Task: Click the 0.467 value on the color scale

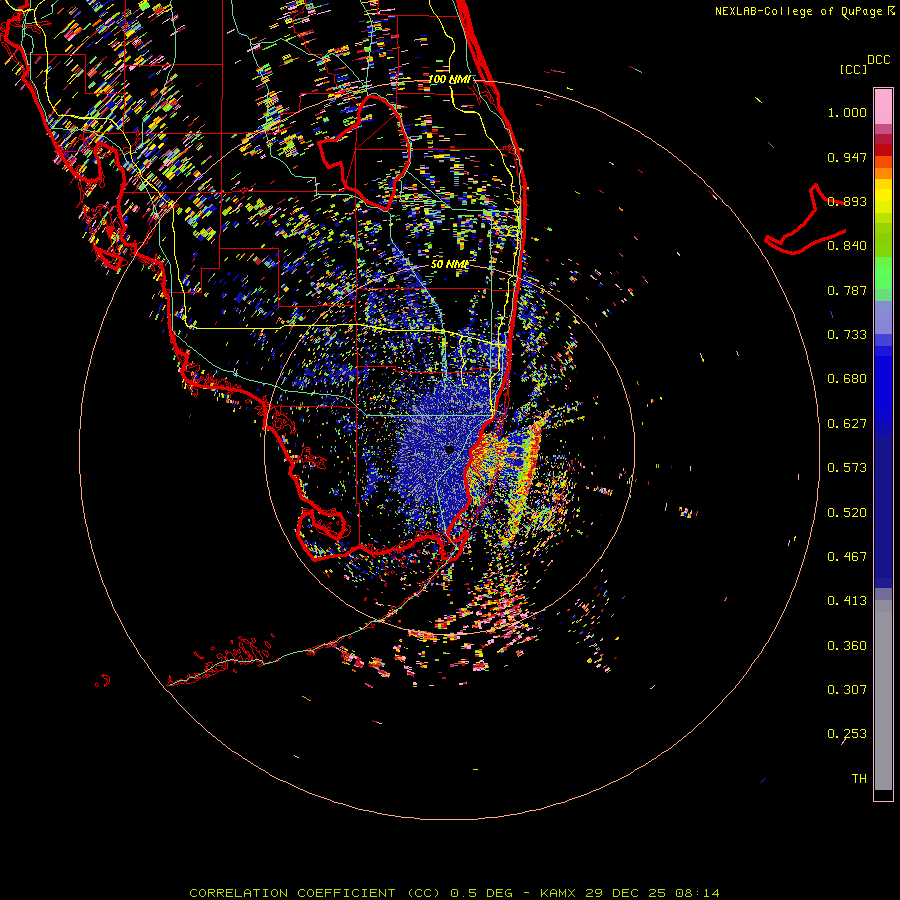Action: (847, 557)
